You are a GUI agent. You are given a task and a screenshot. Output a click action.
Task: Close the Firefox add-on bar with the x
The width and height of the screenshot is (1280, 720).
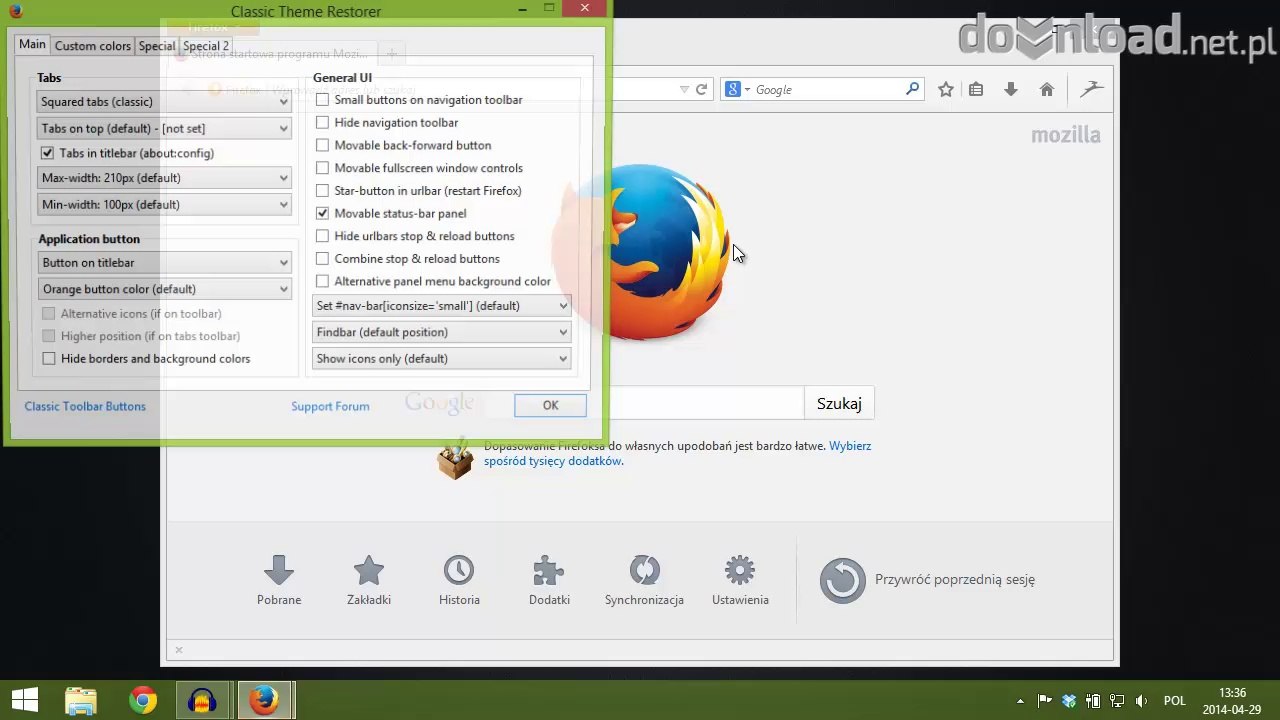coord(178,650)
